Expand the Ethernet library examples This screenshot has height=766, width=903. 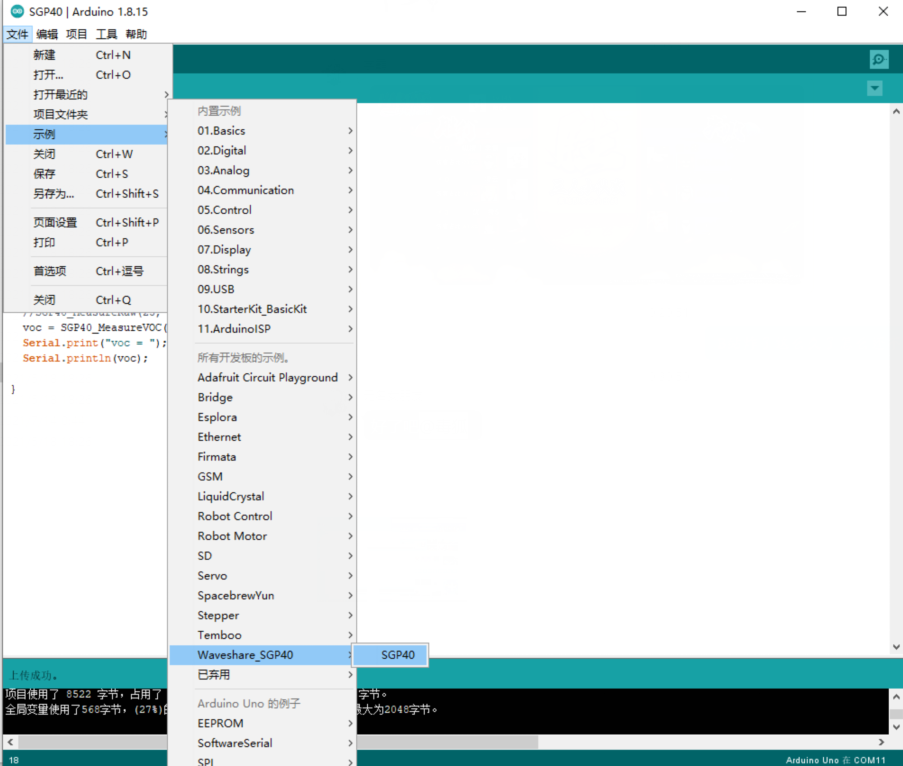263,437
